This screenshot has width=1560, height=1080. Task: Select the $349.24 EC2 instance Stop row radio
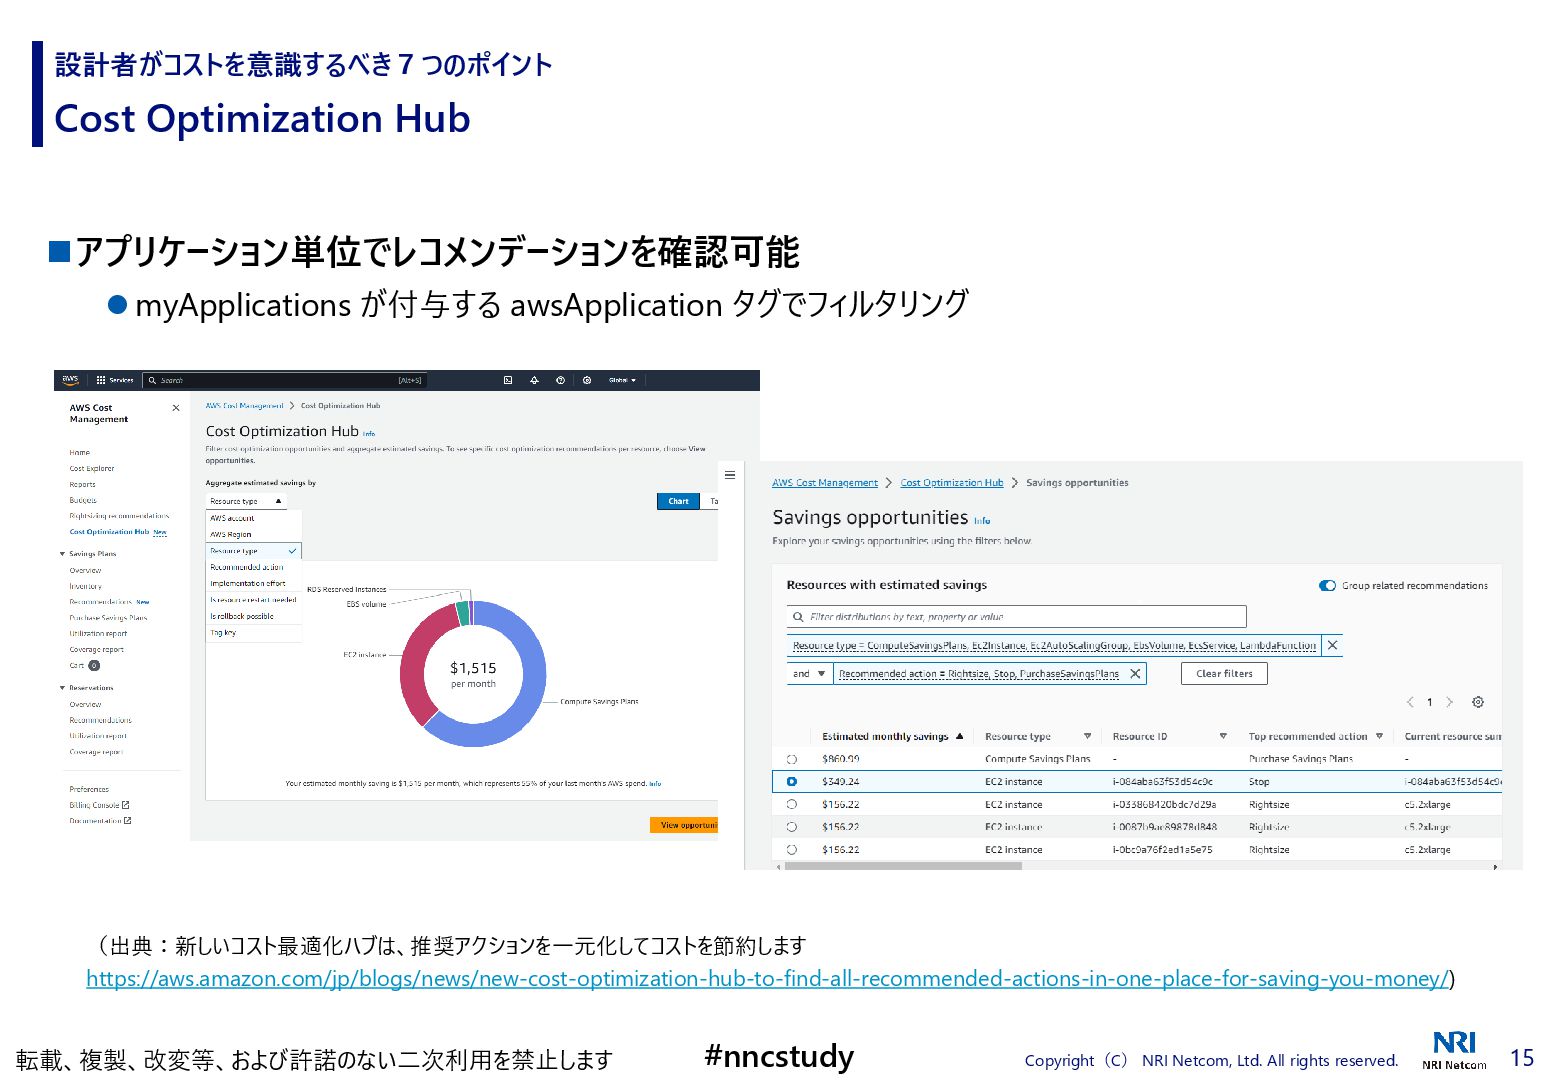pyautogui.click(x=792, y=782)
